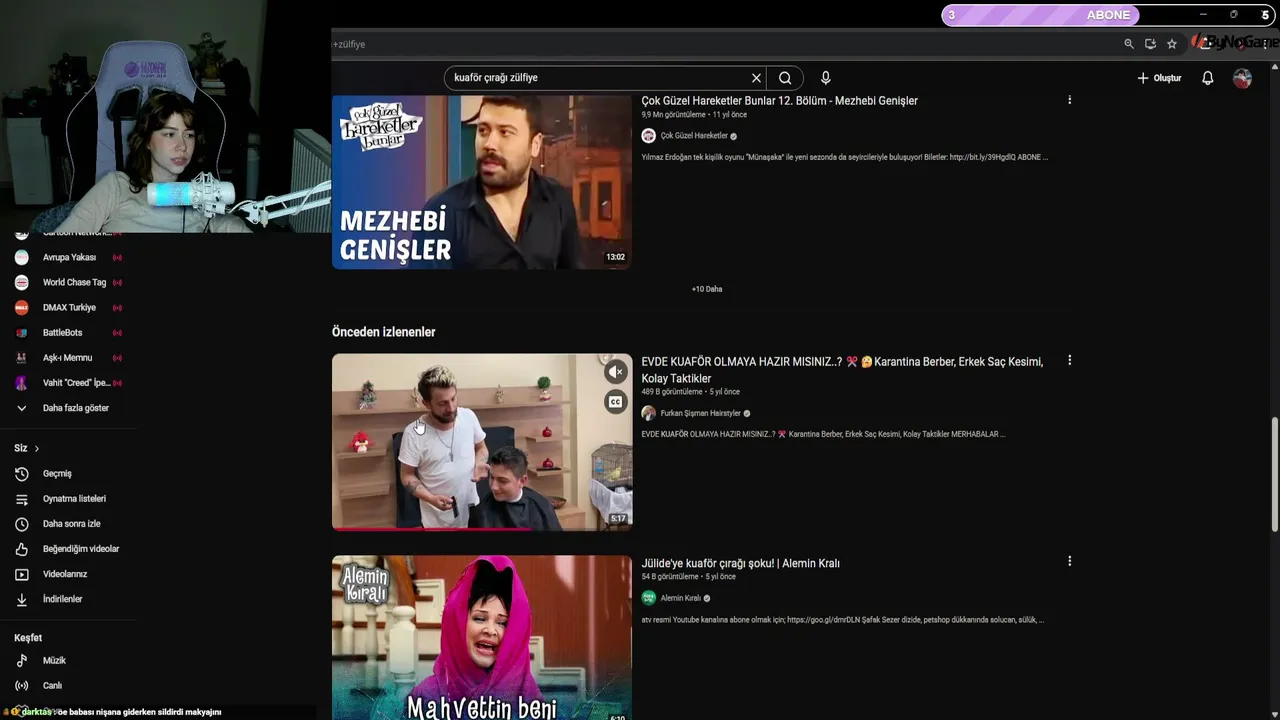Open options menu for EVDE KUAFÖR video
Image resolution: width=1280 pixels, height=720 pixels.
[x=1069, y=360]
